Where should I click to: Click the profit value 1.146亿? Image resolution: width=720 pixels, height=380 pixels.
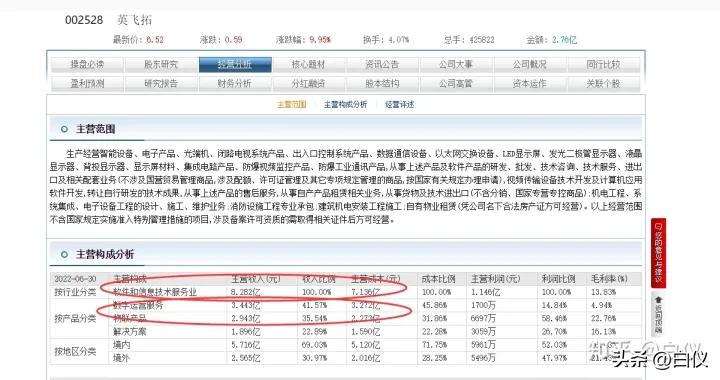pyautogui.click(x=485, y=292)
